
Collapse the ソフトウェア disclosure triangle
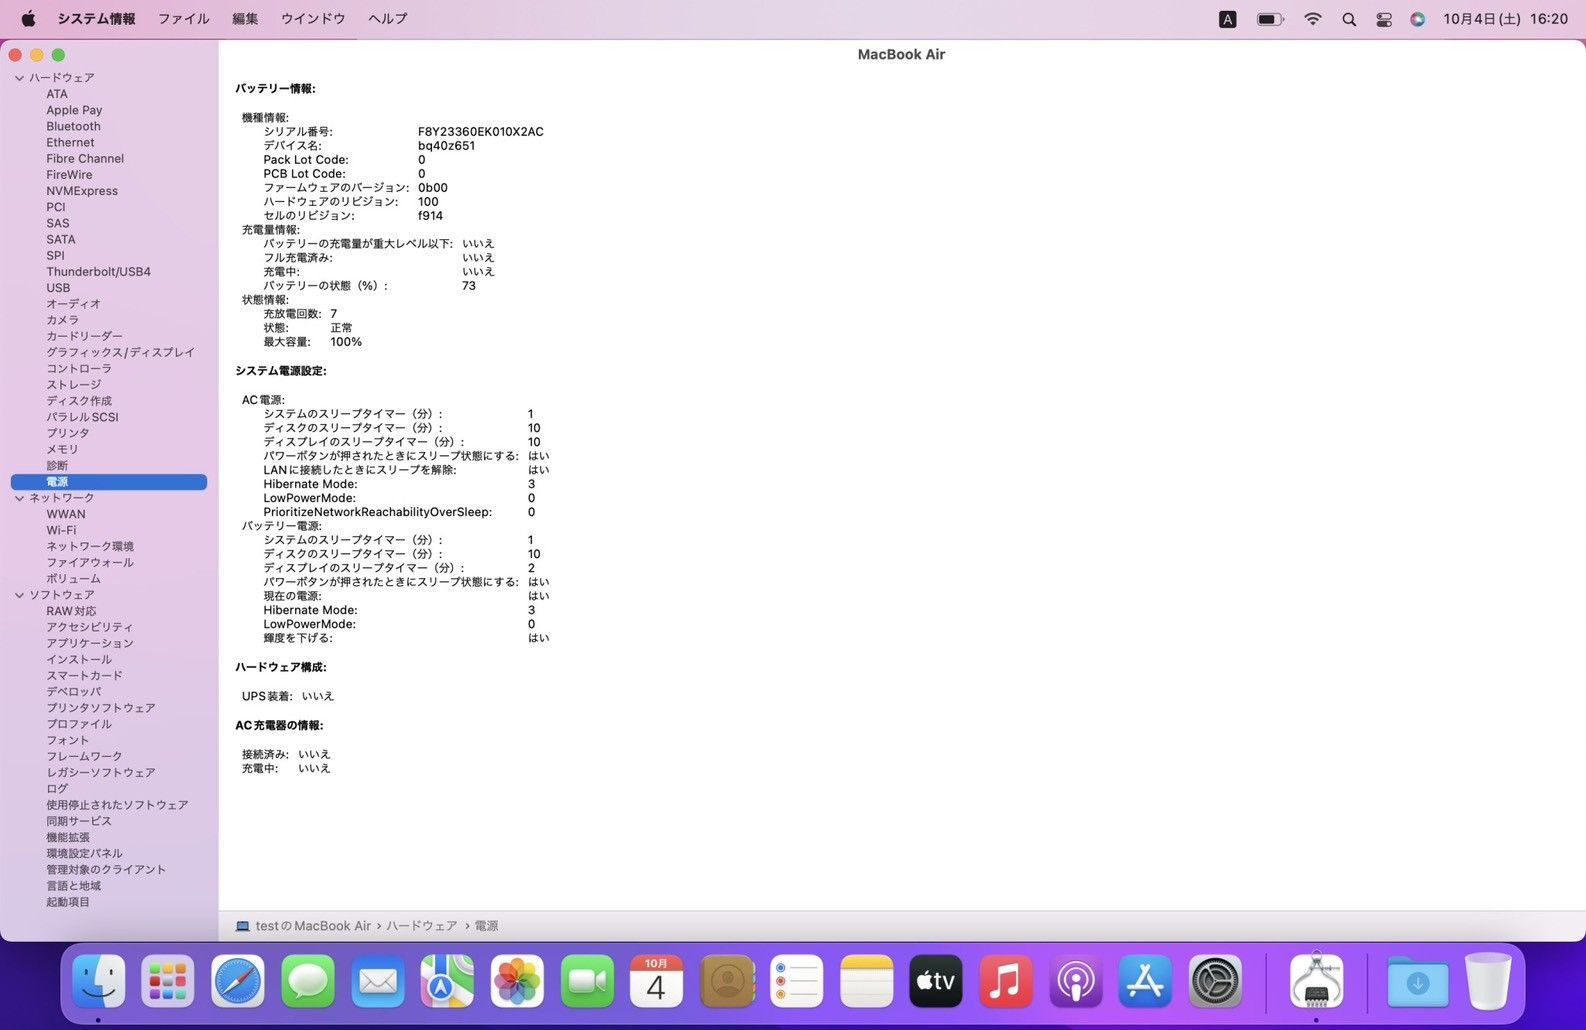pyautogui.click(x=19, y=595)
